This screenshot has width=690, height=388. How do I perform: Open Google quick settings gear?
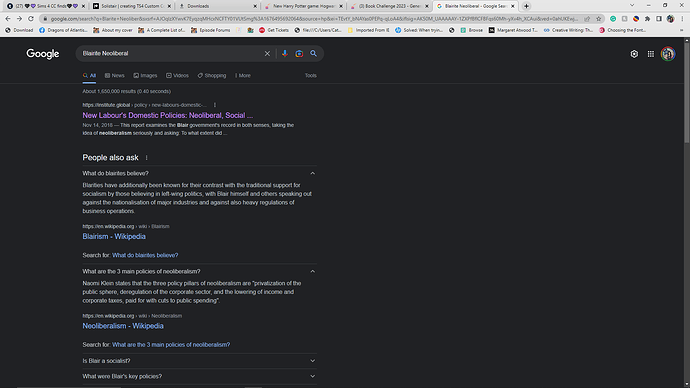click(x=634, y=54)
